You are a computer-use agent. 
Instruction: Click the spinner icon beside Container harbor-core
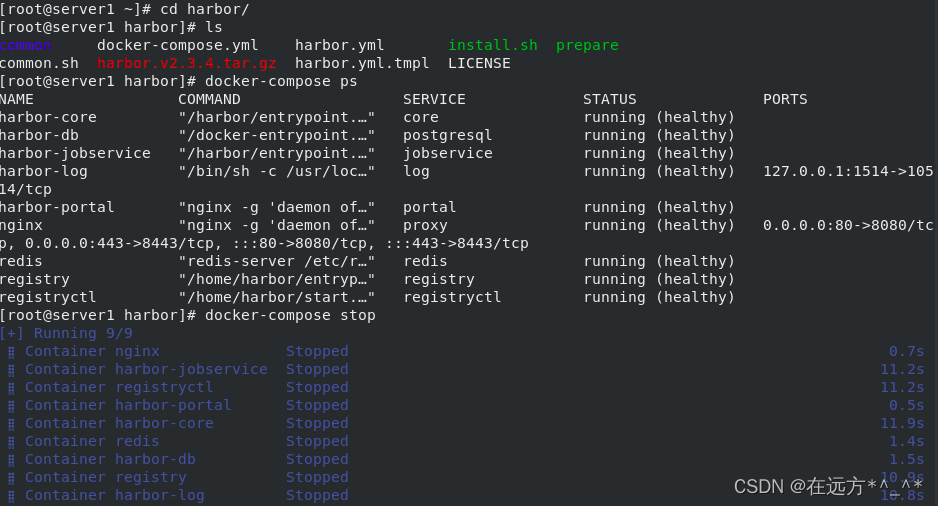point(11,424)
